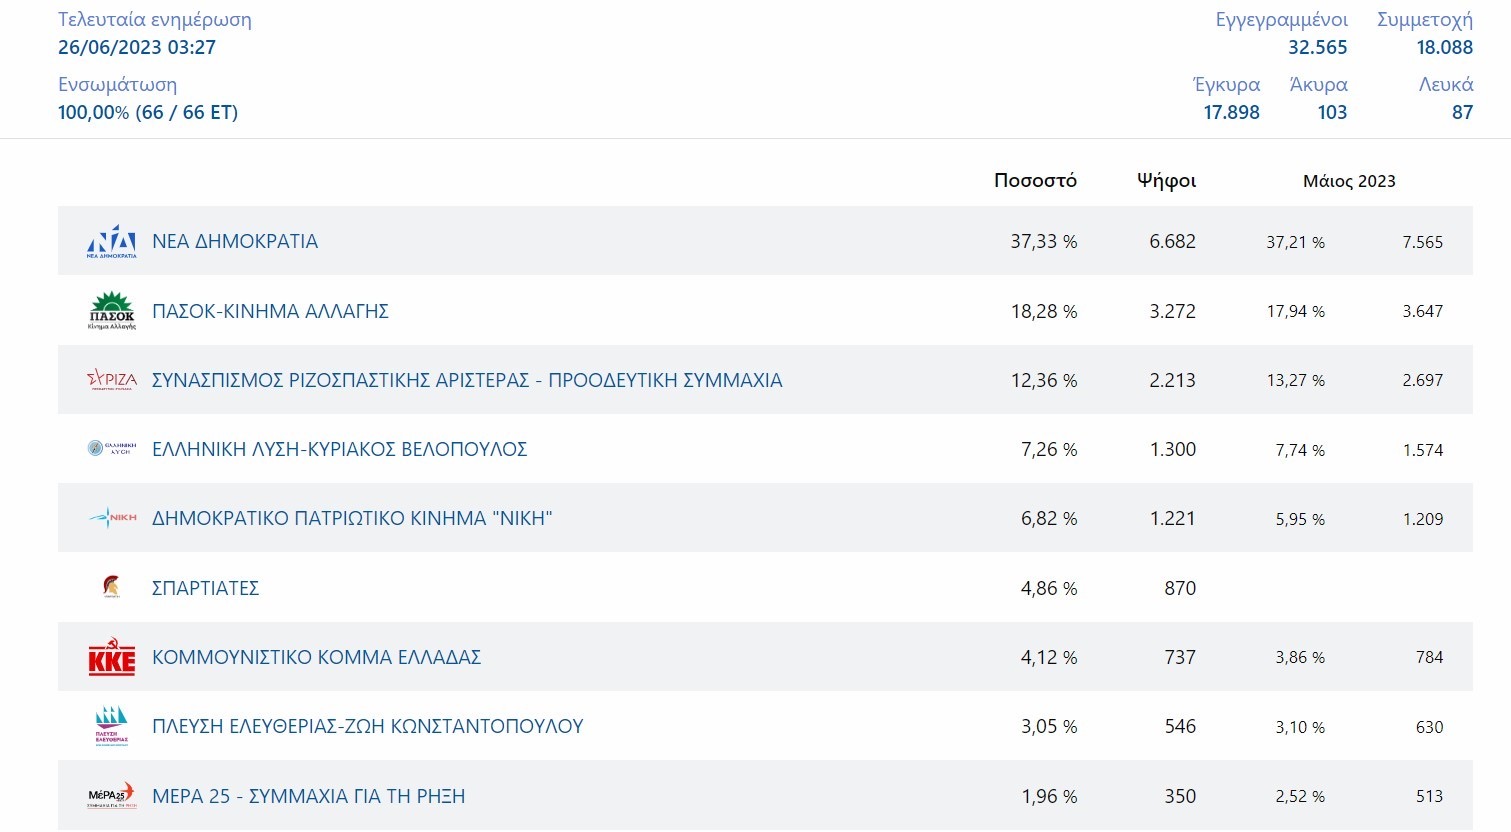This screenshot has width=1511, height=832.
Task: Click the Ποσοστό column header
Action: pyautogui.click(x=1035, y=180)
